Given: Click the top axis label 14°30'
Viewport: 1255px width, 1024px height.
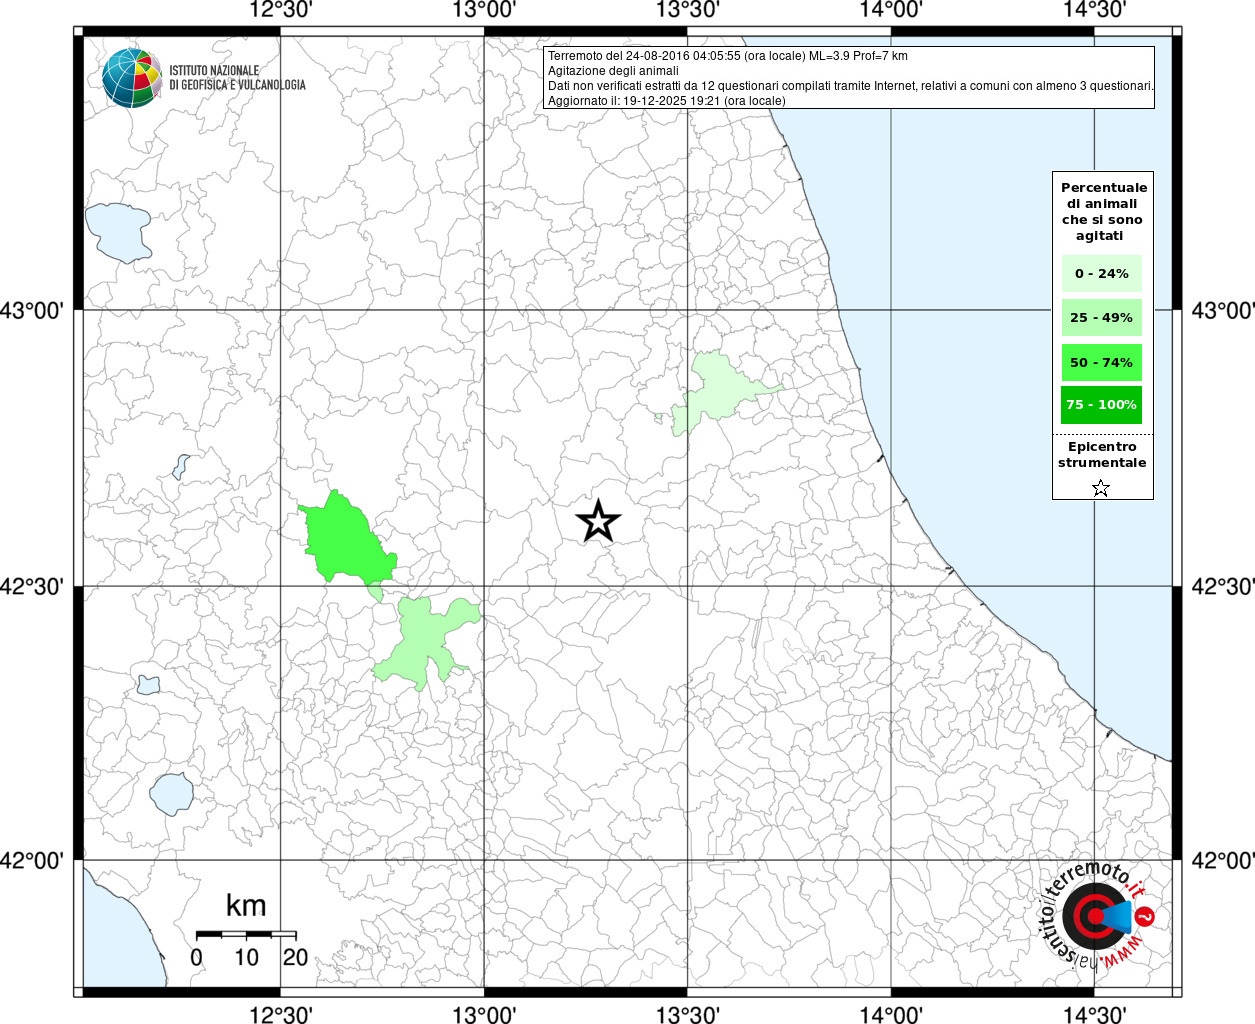Looking at the screenshot, I should tap(1095, 10).
